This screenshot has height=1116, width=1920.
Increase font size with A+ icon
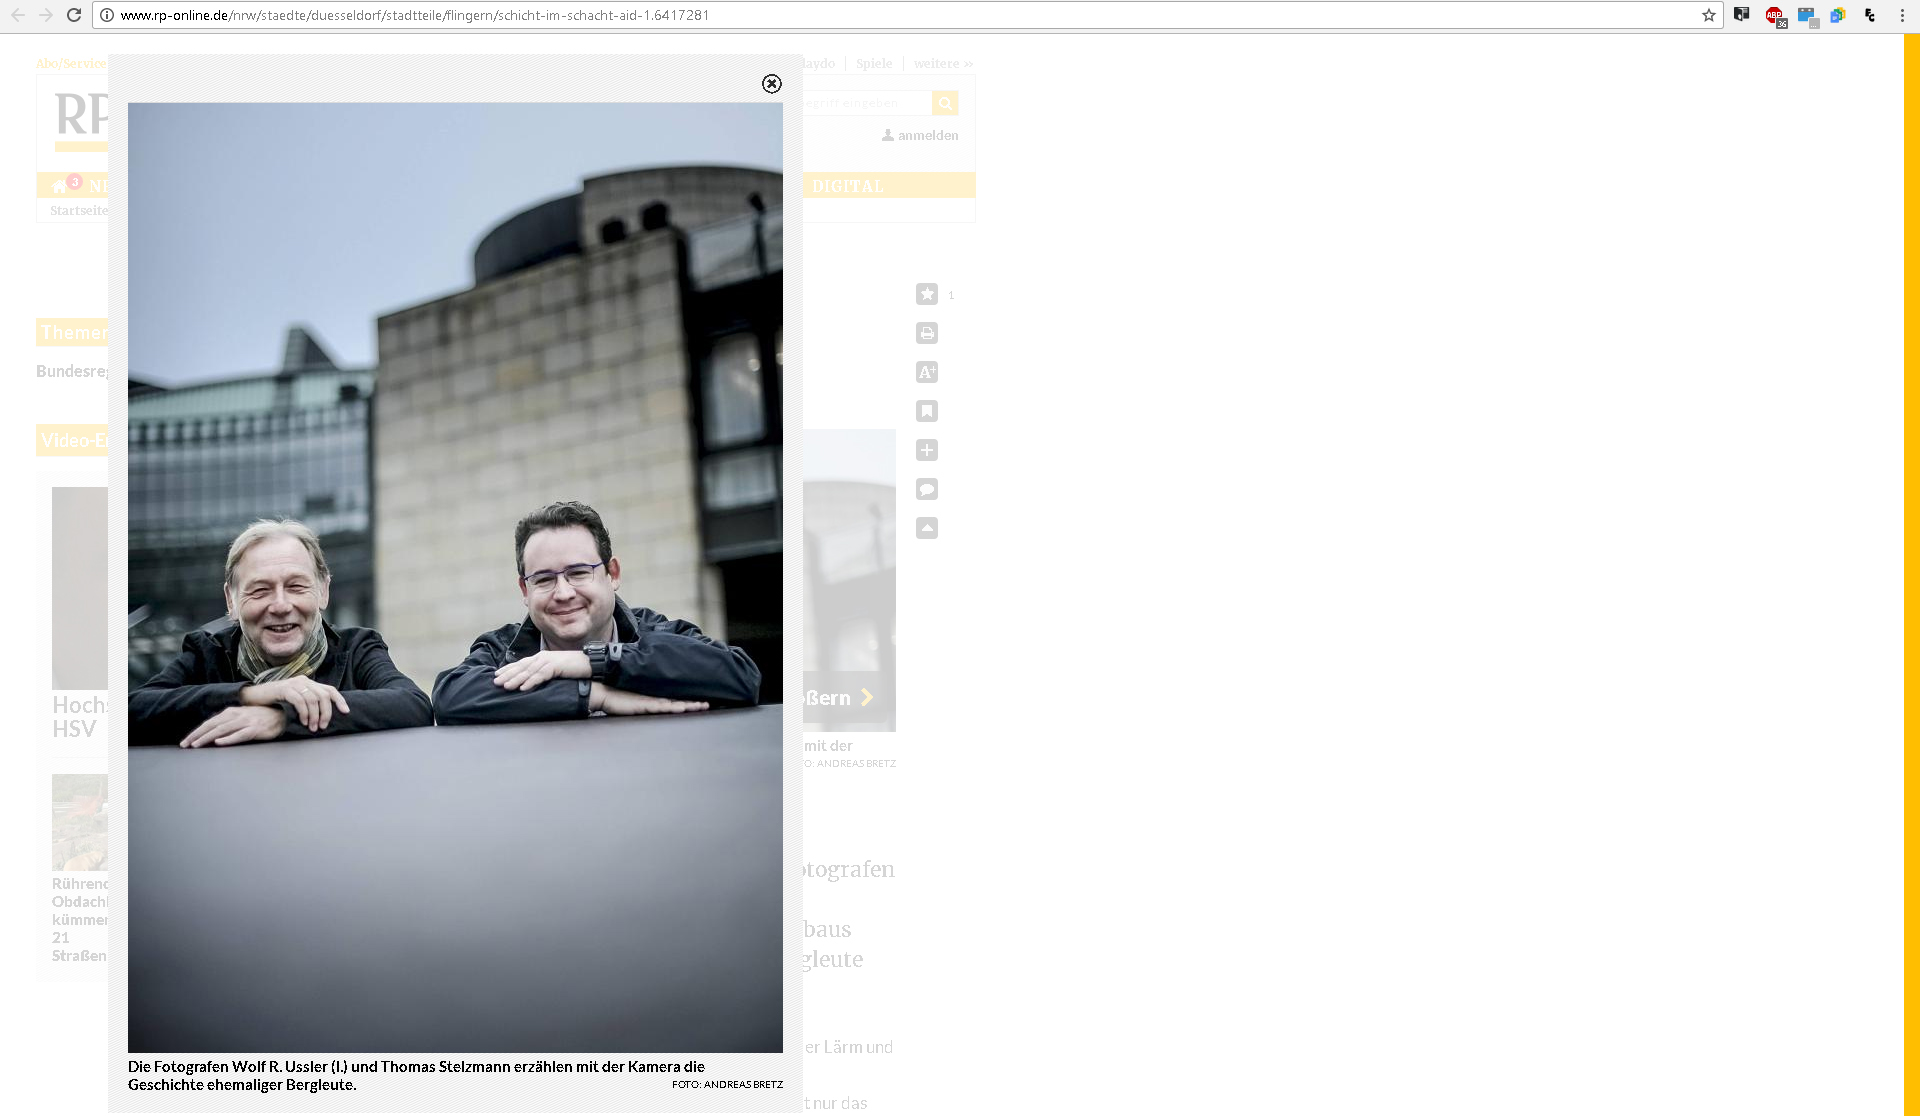927,372
